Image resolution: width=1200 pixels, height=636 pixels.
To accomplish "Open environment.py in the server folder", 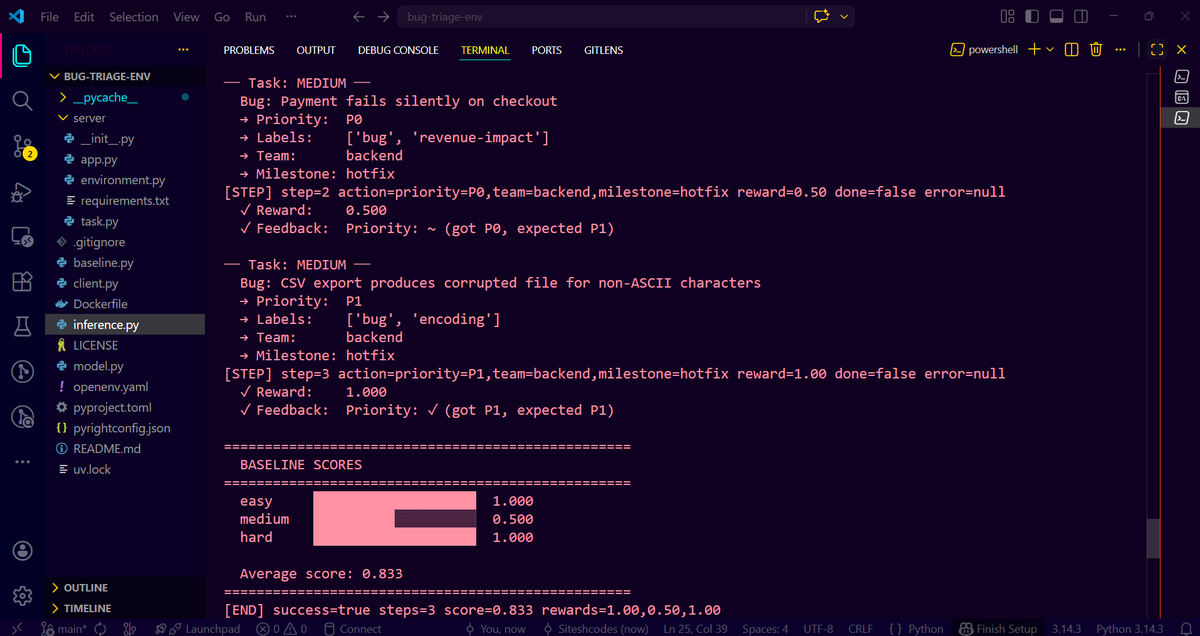I will click(125, 180).
